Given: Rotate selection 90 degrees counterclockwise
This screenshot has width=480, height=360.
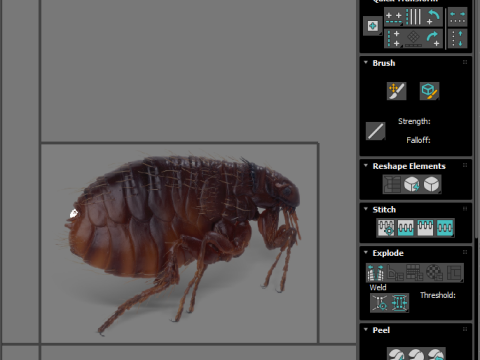Looking at the screenshot, I should (x=433, y=17).
